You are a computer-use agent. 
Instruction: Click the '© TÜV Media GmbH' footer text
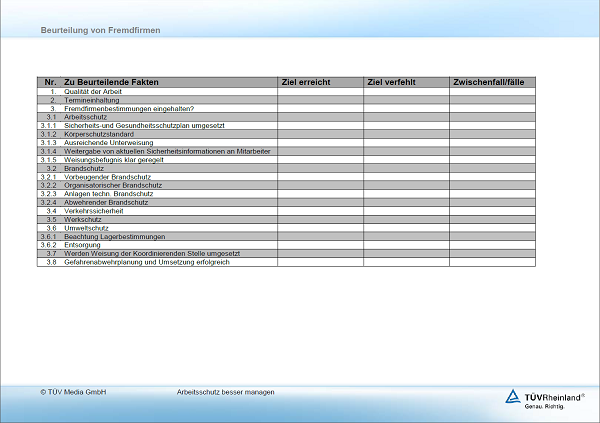(73, 392)
